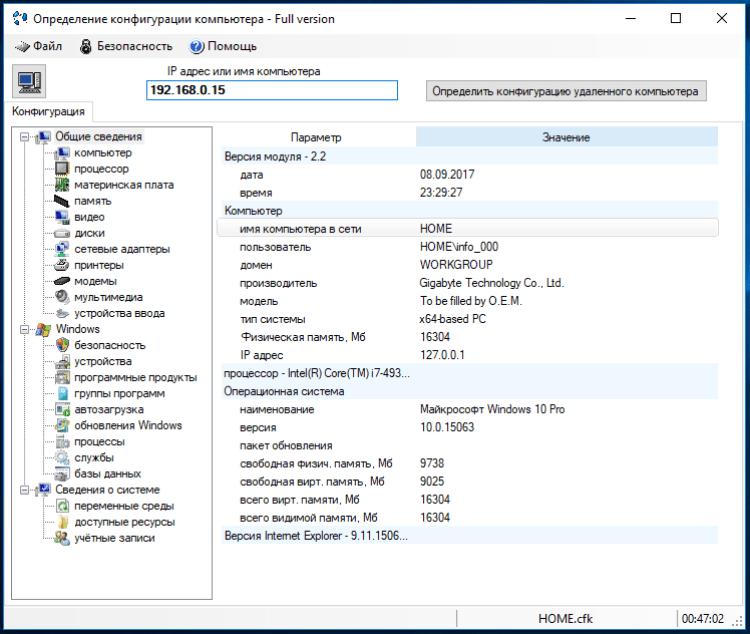Select the службы tree item
Viewport: 750px width, 634px height.
tap(94, 457)
